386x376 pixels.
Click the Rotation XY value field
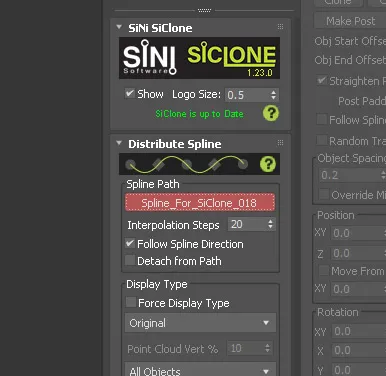(358, 331)
